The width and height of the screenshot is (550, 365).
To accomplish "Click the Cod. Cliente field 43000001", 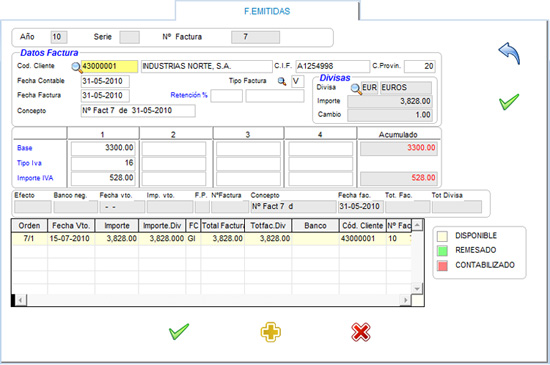I will click(109, 66).
